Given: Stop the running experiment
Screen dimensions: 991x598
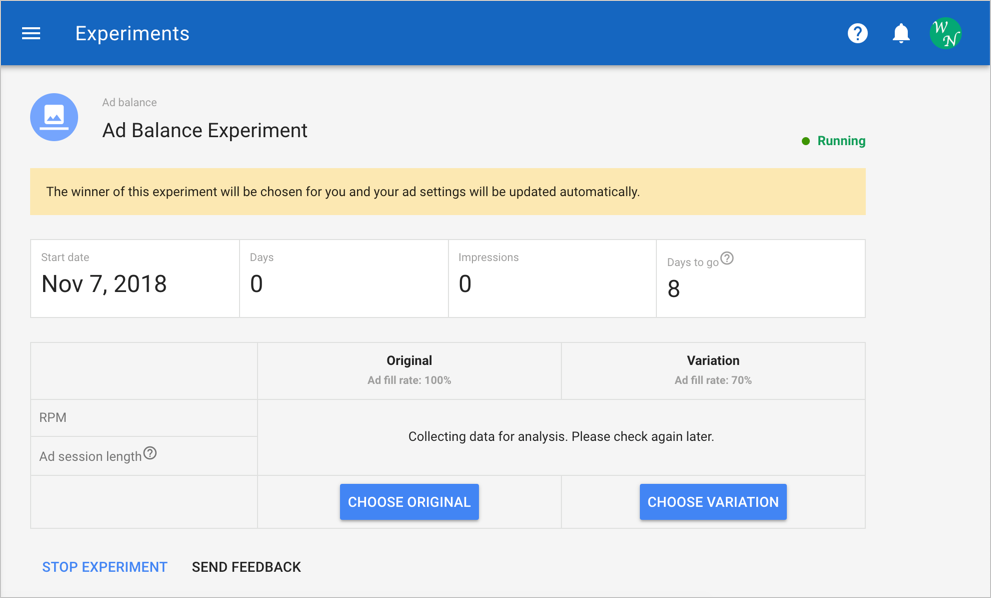Looking at the screenshot, I should [104, 567].
